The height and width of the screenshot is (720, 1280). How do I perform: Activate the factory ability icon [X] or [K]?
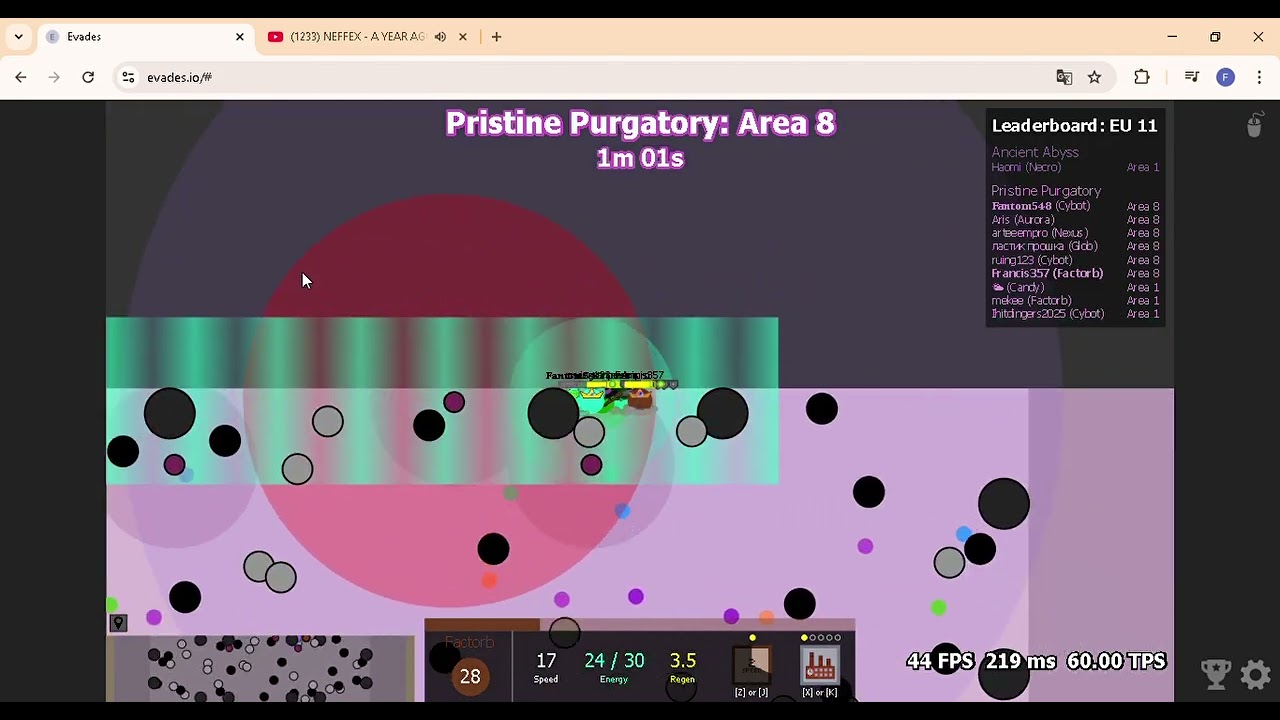click(820, 665)
